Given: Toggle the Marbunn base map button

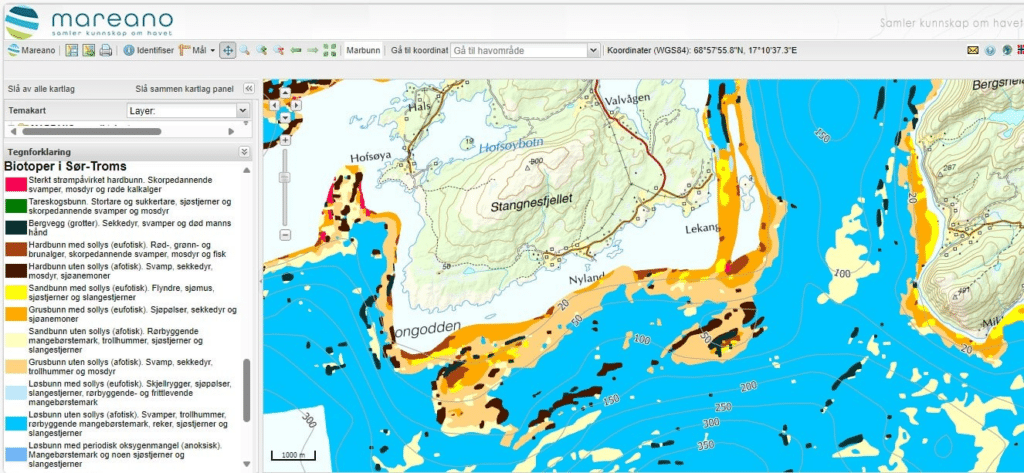Looking at the screenshot, I should pos(362,50).
